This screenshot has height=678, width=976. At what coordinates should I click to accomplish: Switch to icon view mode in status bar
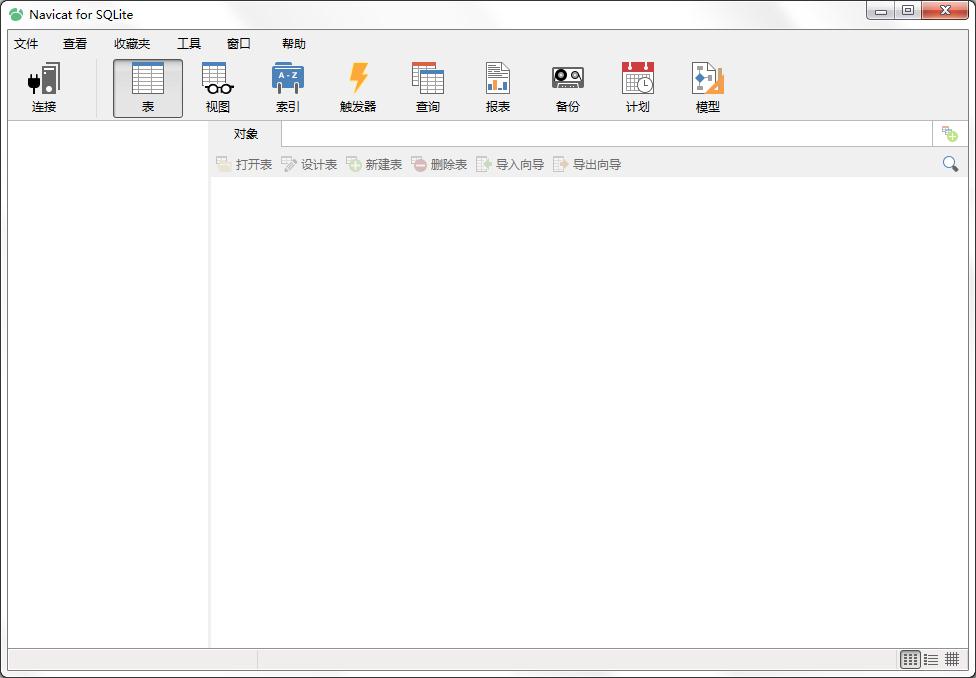pyautogui.click(x=910, y=659)
